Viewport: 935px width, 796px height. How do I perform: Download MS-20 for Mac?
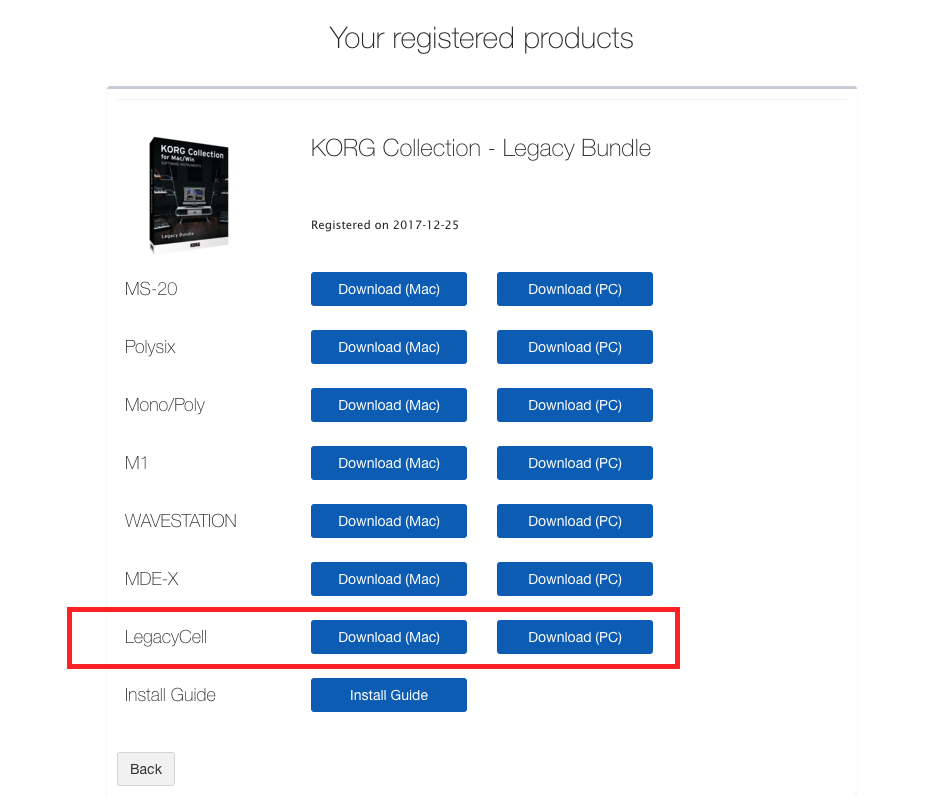click(x=388, y=289)
